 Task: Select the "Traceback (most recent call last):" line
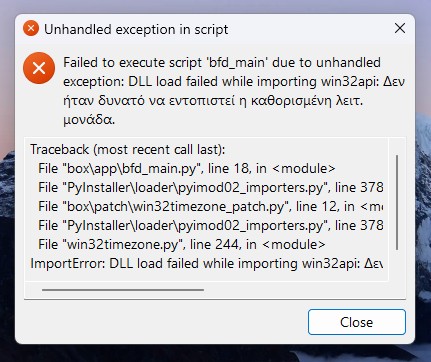(x=128, y=149)
